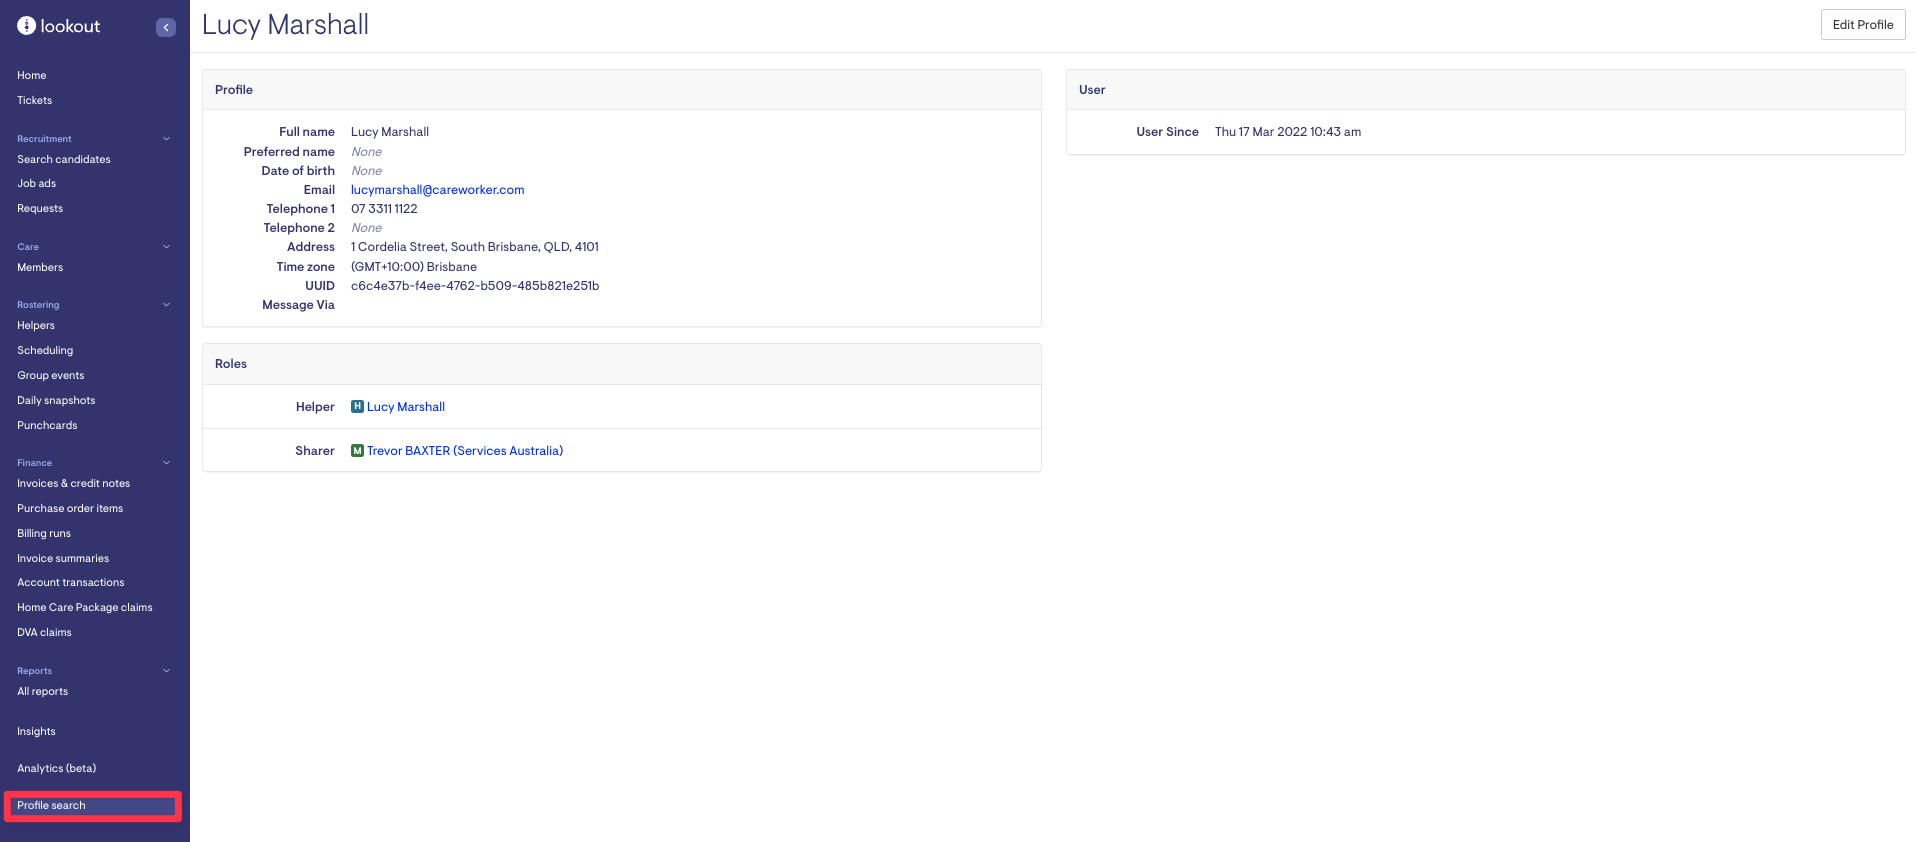Open Lucy Marshall helper role link
Viewport: 1916px width, 842px height.
pos(405,407)
